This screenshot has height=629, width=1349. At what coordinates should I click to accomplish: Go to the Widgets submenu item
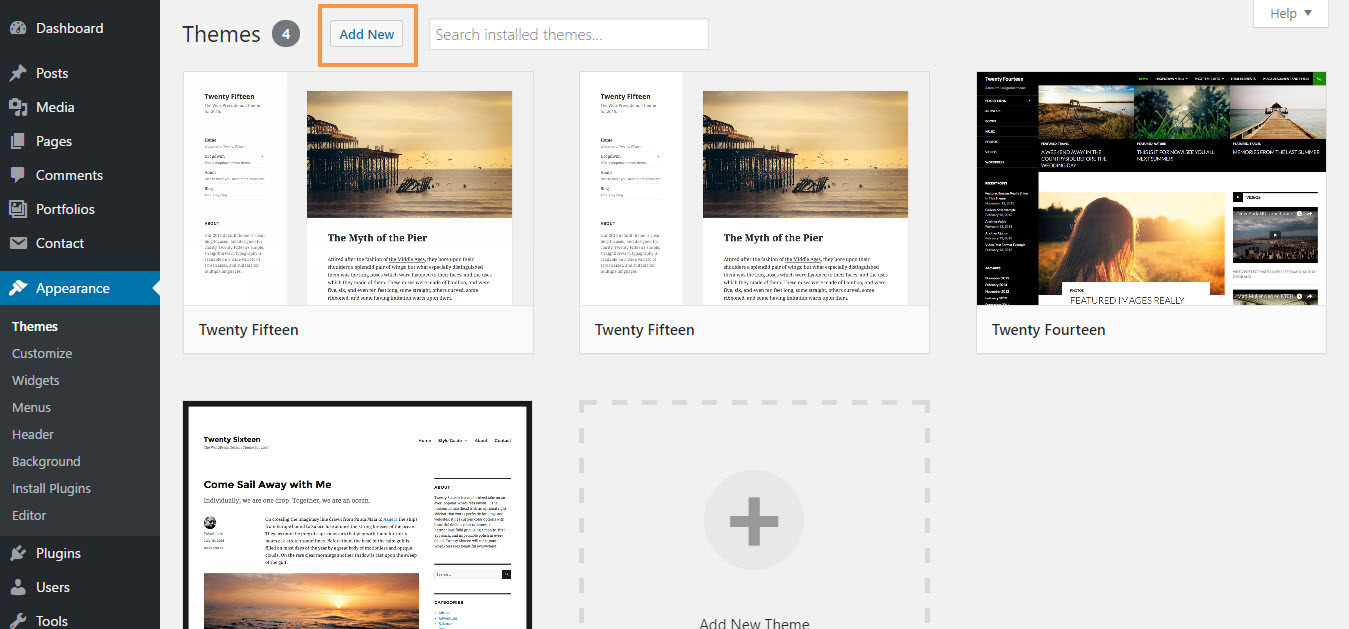click(x=36, y=380)
